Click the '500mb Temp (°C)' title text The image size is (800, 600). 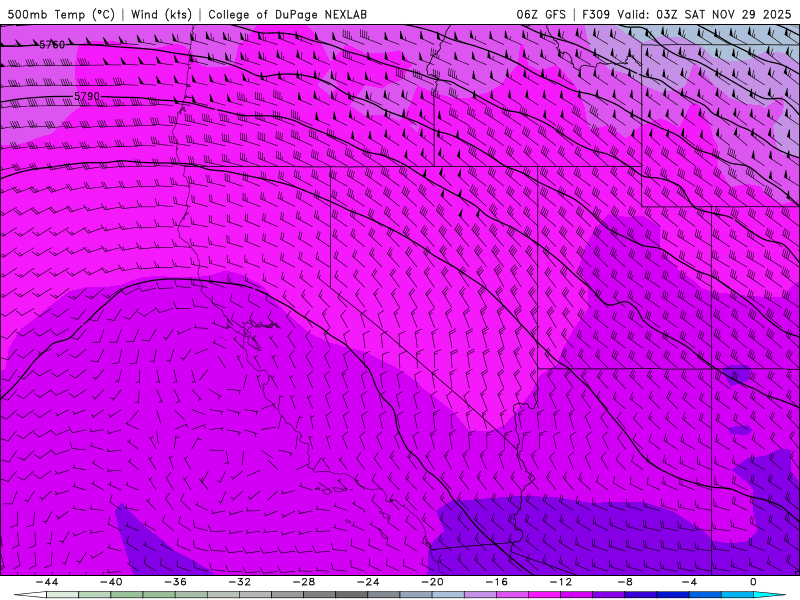(x=61, y=14)
